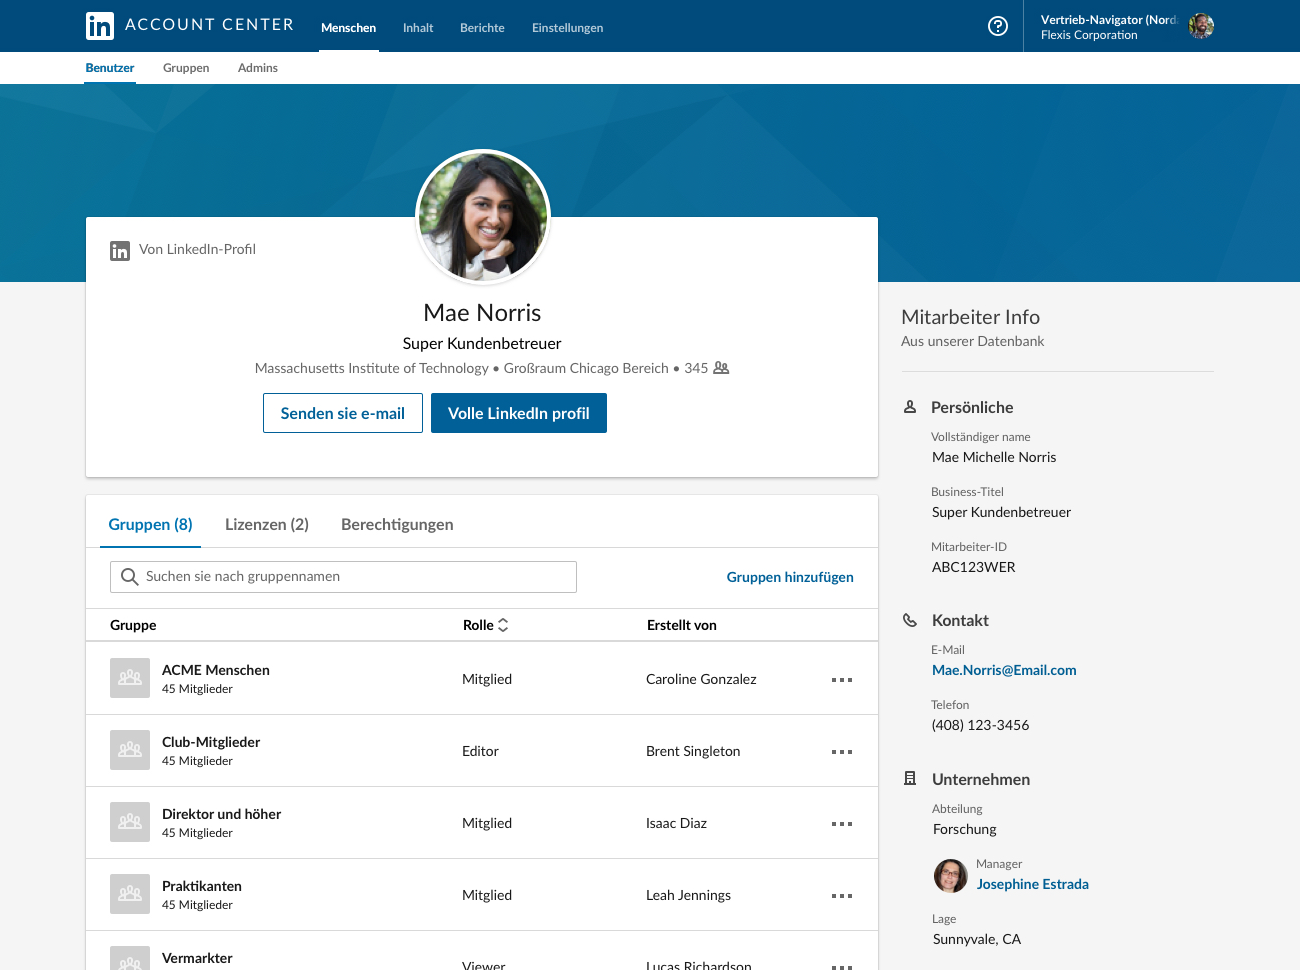Click the Club-Mitglieder group icon
1300x970 pixels.
pyautogui.click(x=130, y=750)
